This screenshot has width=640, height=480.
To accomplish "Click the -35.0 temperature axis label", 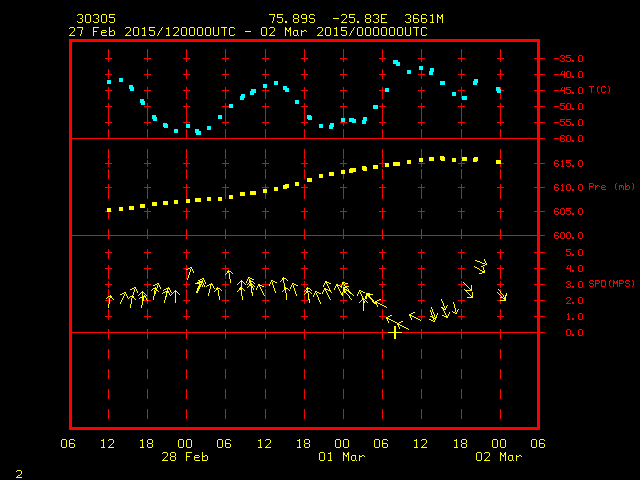I will (x=569, y=59).
